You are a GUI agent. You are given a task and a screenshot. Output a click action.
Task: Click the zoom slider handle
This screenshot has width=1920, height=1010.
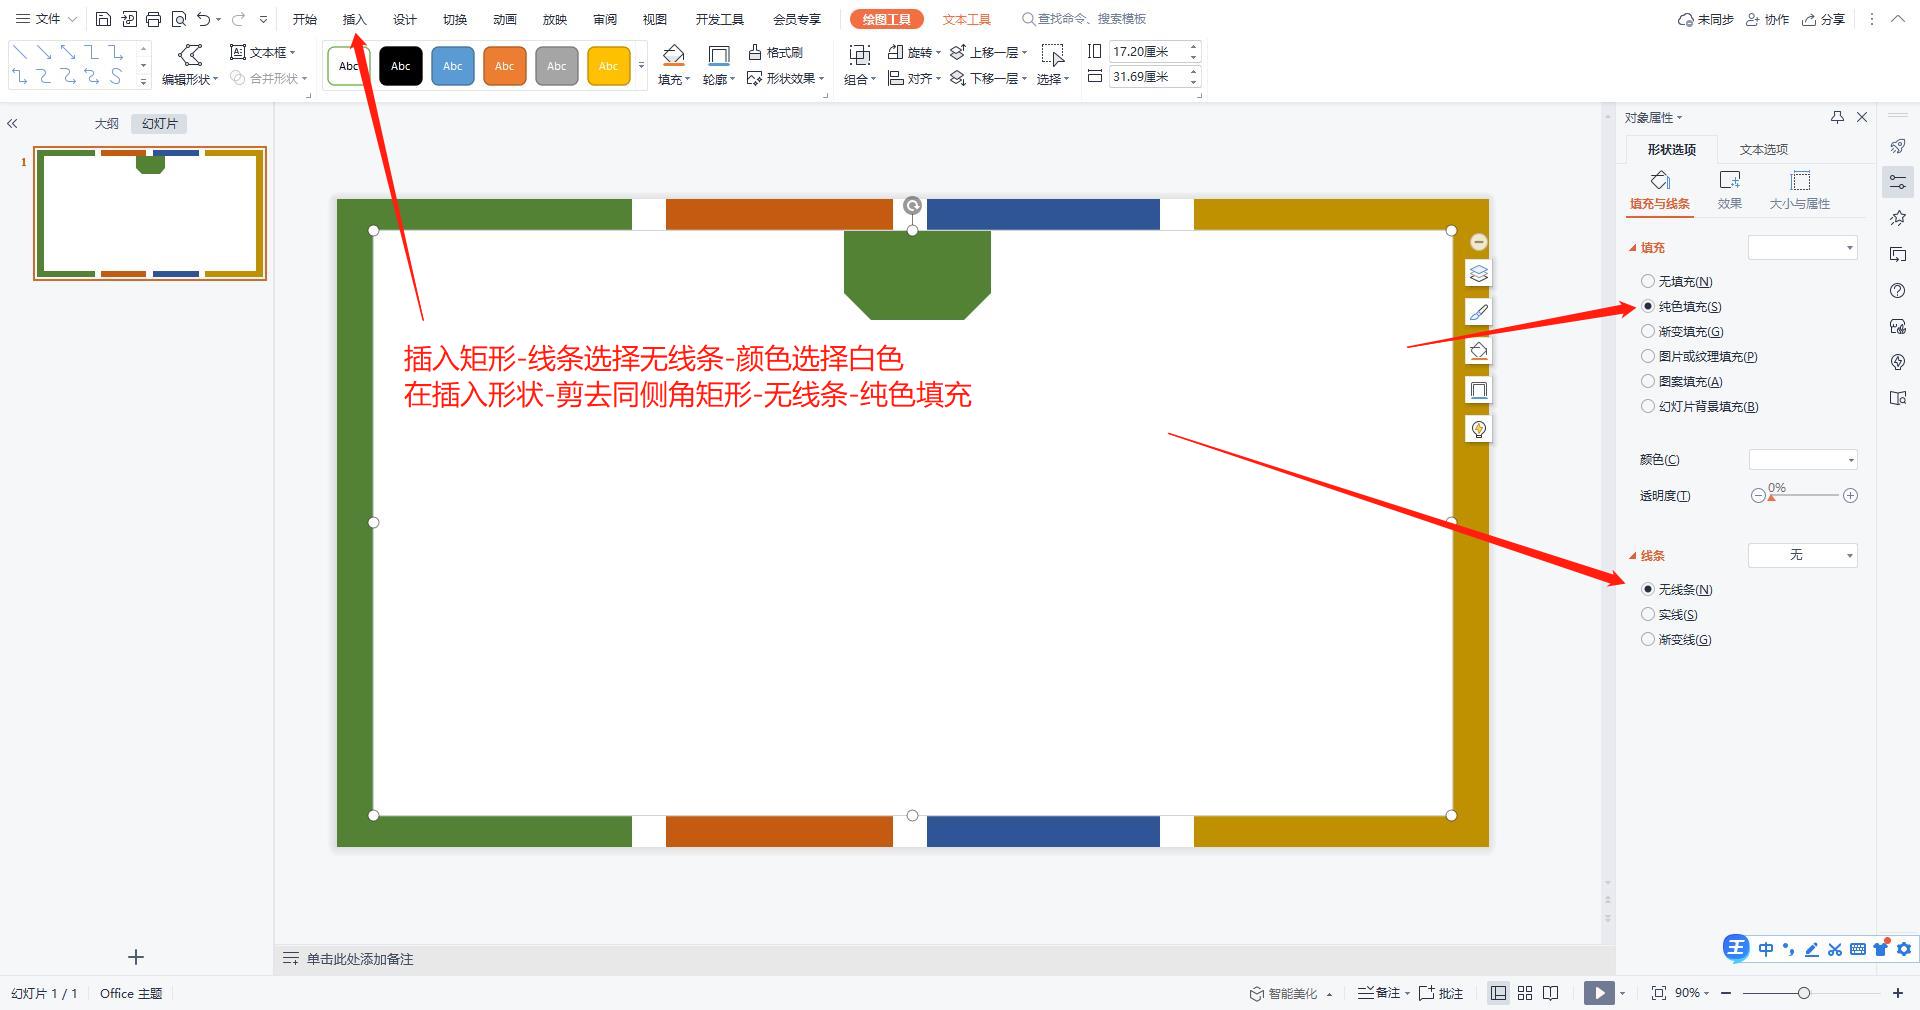[1804, 993]
